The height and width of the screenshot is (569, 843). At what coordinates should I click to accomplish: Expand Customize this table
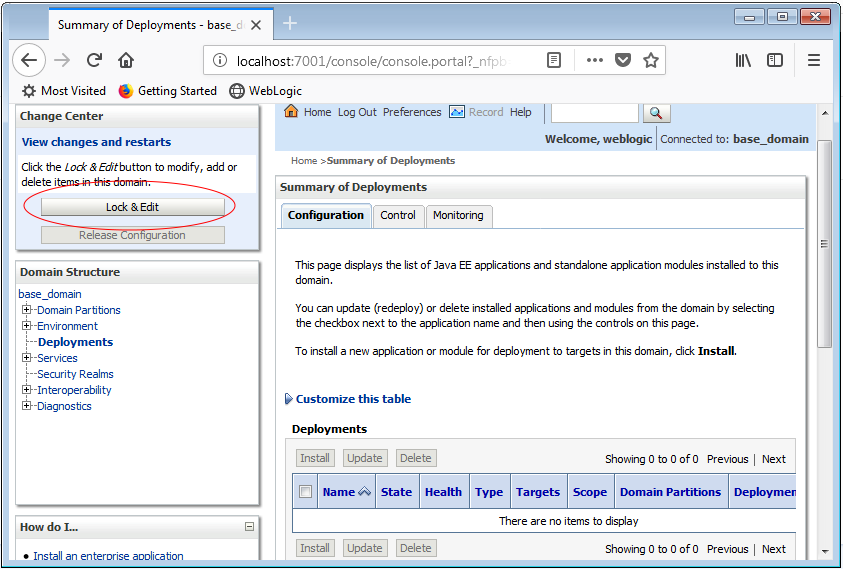[348, 399]
